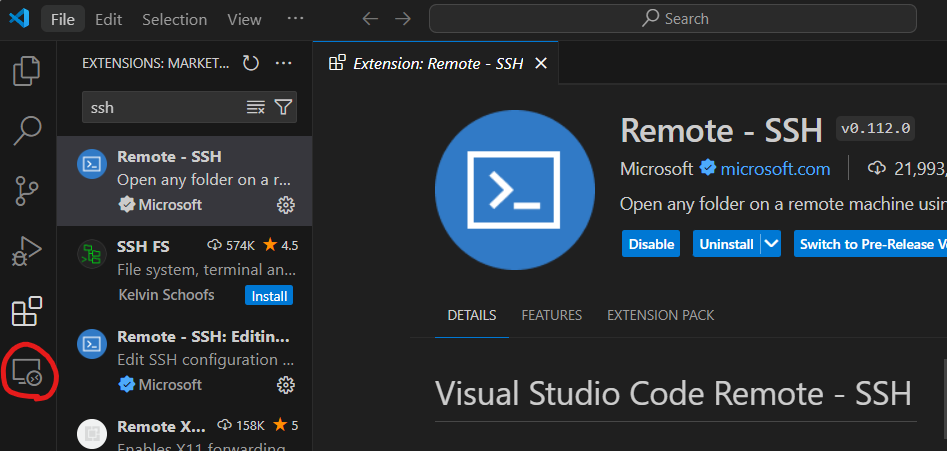Open the Run and Debug view
947x451 pixels.
pos(27,251)
